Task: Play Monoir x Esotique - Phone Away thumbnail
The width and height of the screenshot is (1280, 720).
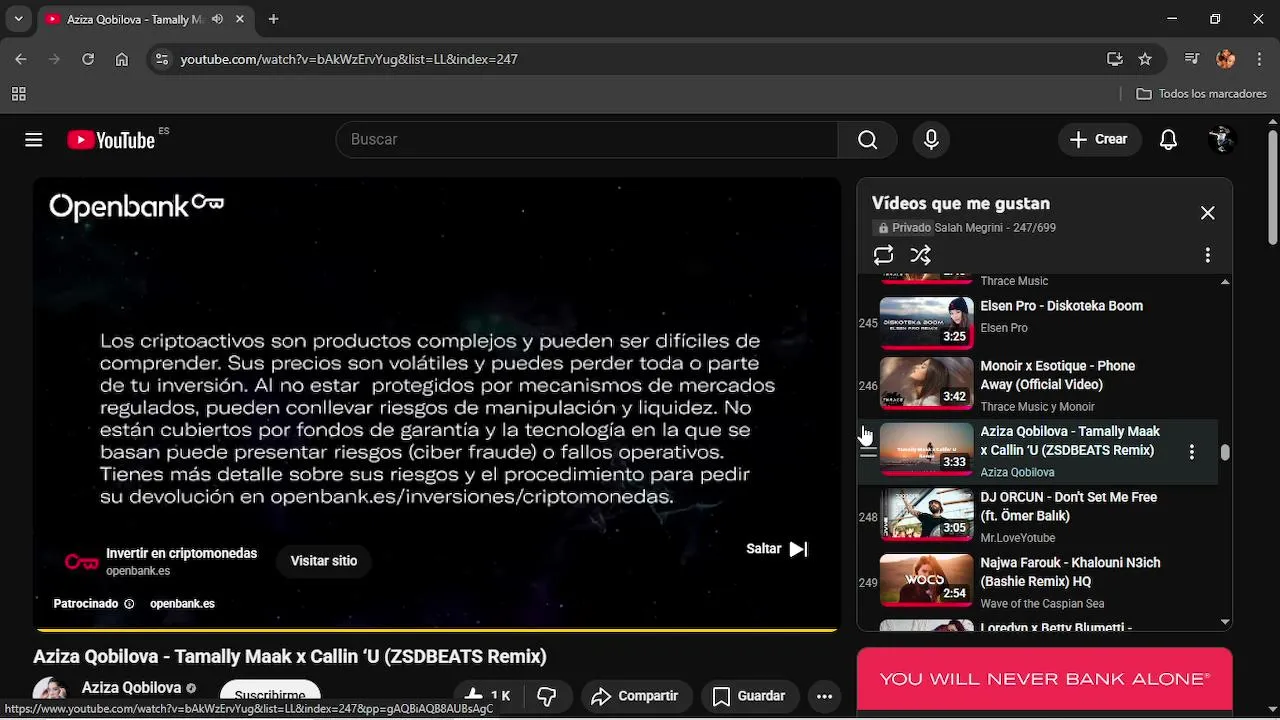Action: click(x=926, y=384)
